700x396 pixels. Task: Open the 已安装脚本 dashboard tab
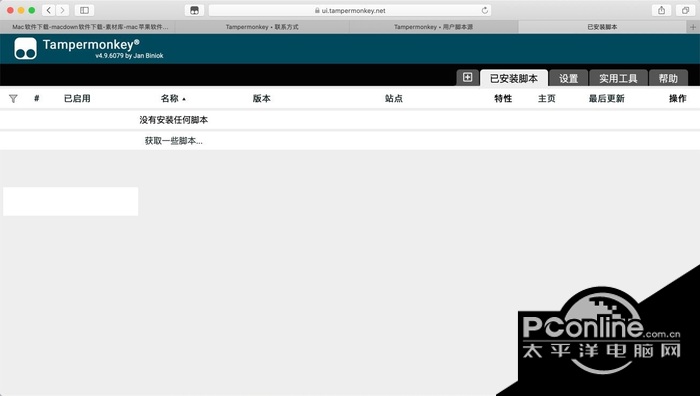pos(514,78)
